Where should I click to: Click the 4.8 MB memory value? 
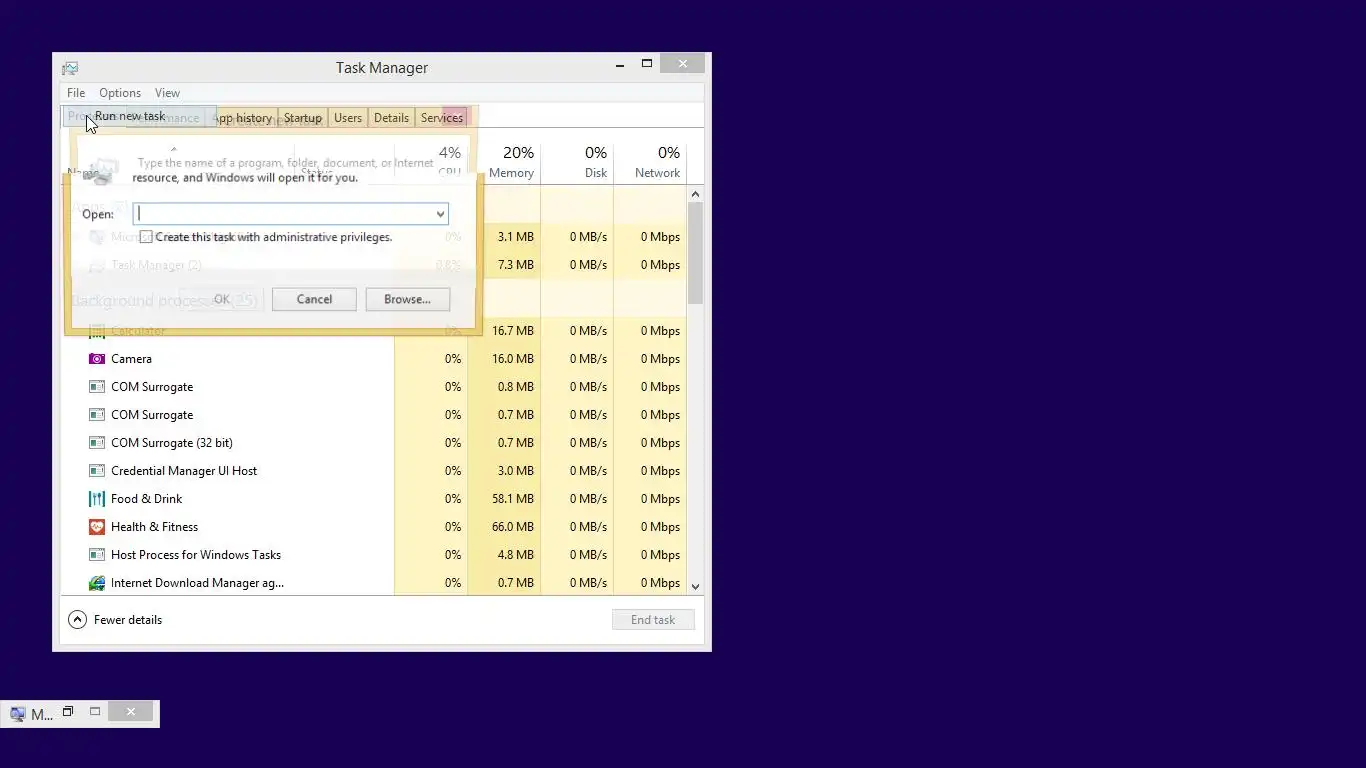coord(516,555)
